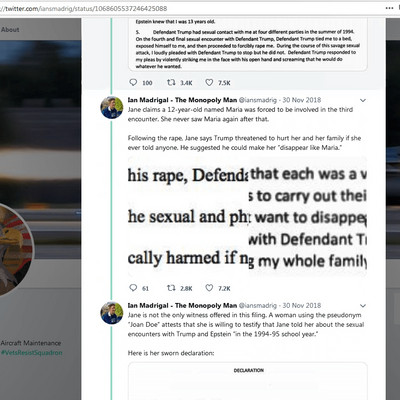The image size is (400, 400).
Task: Reply to tweet with 61 replies
Action: pos(133,288)
